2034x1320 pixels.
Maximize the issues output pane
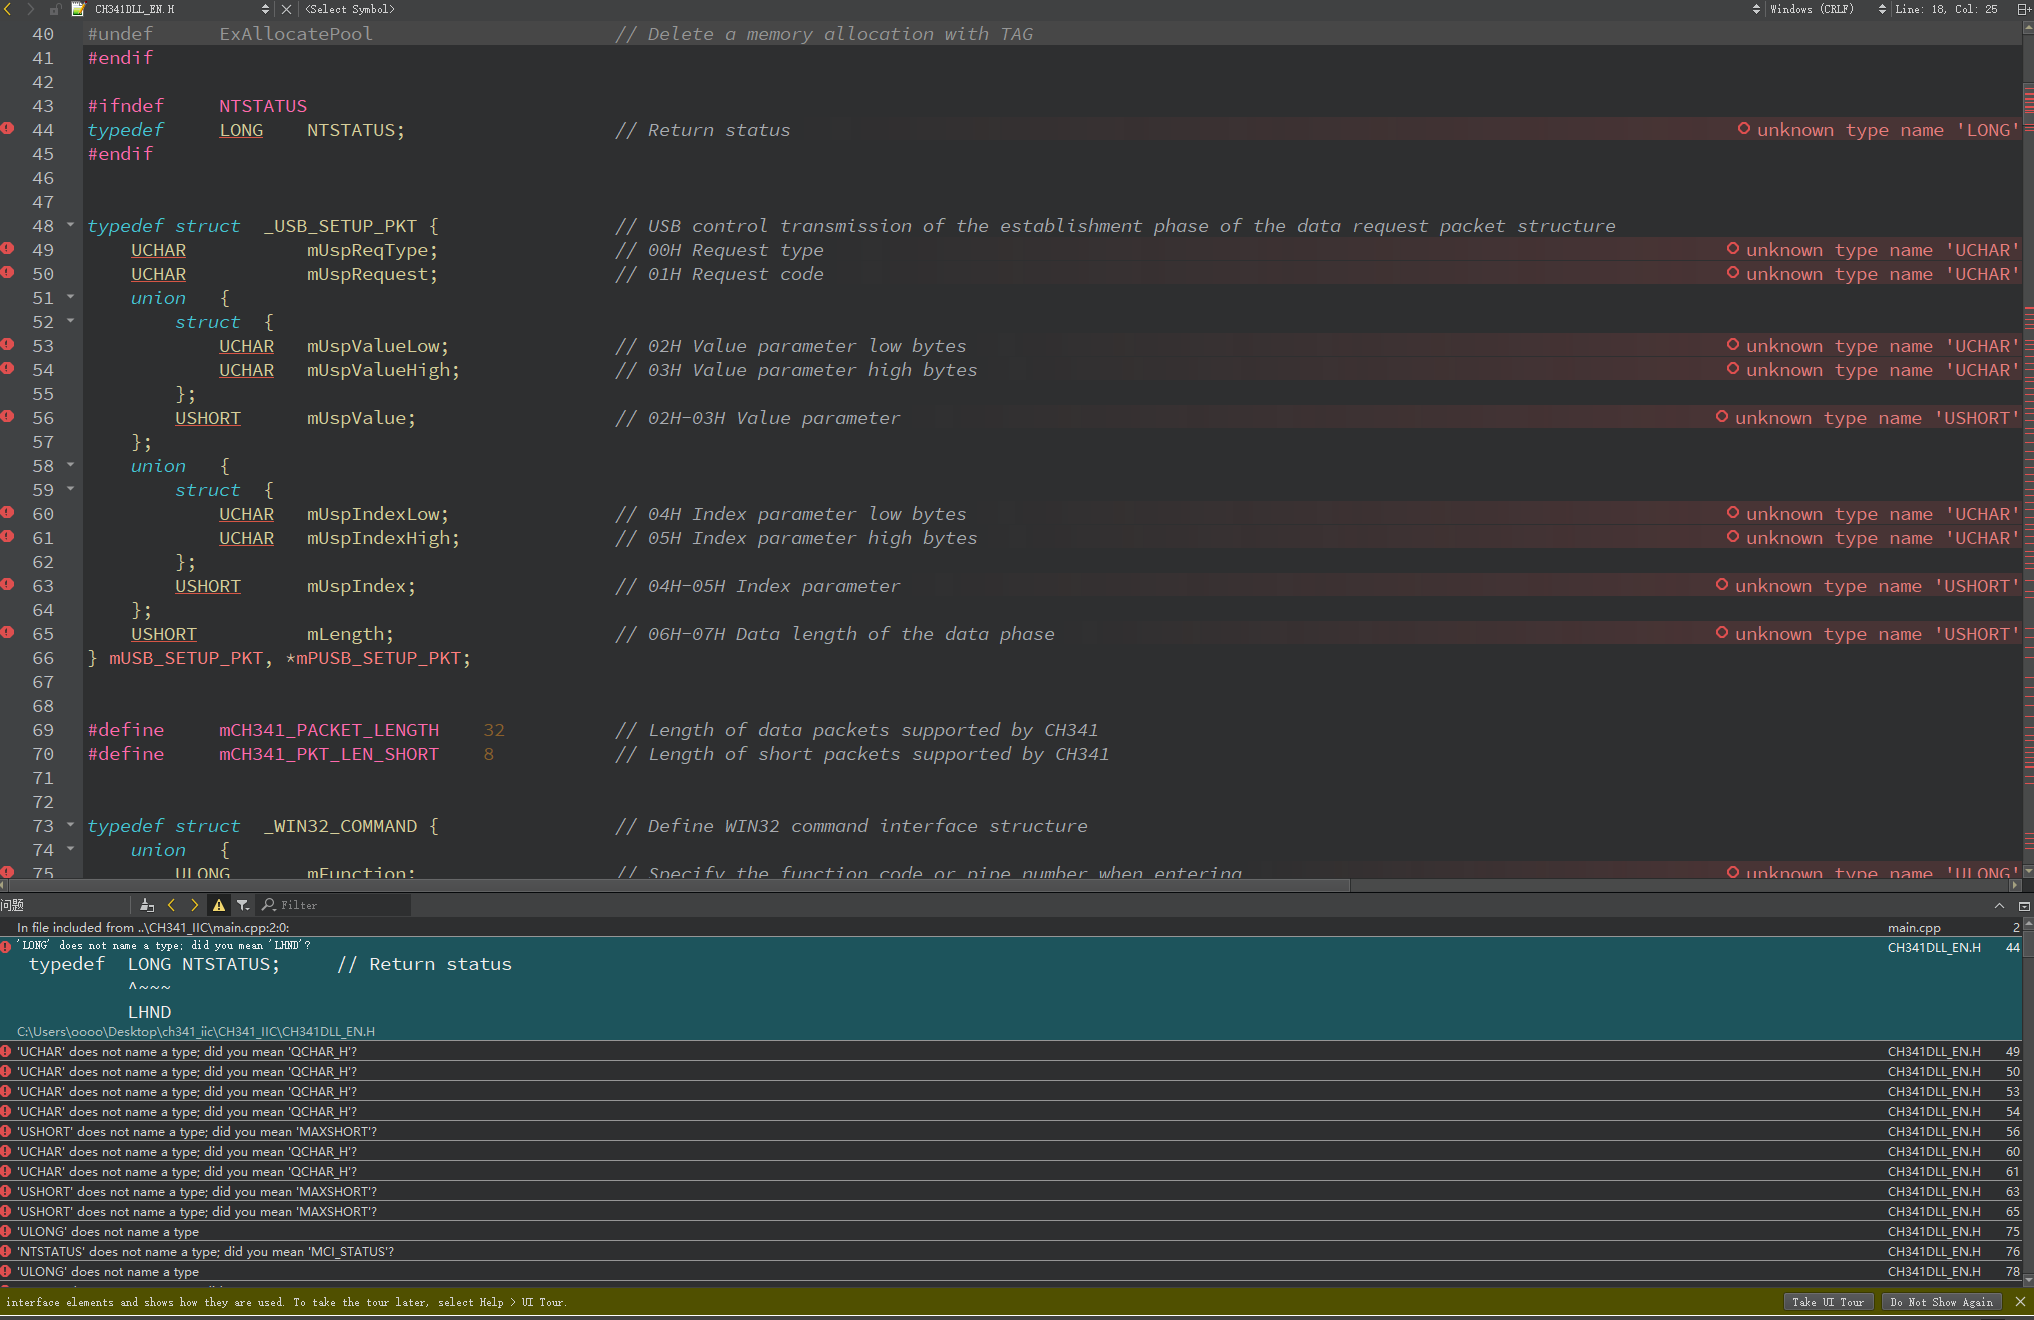(1999, 905)
